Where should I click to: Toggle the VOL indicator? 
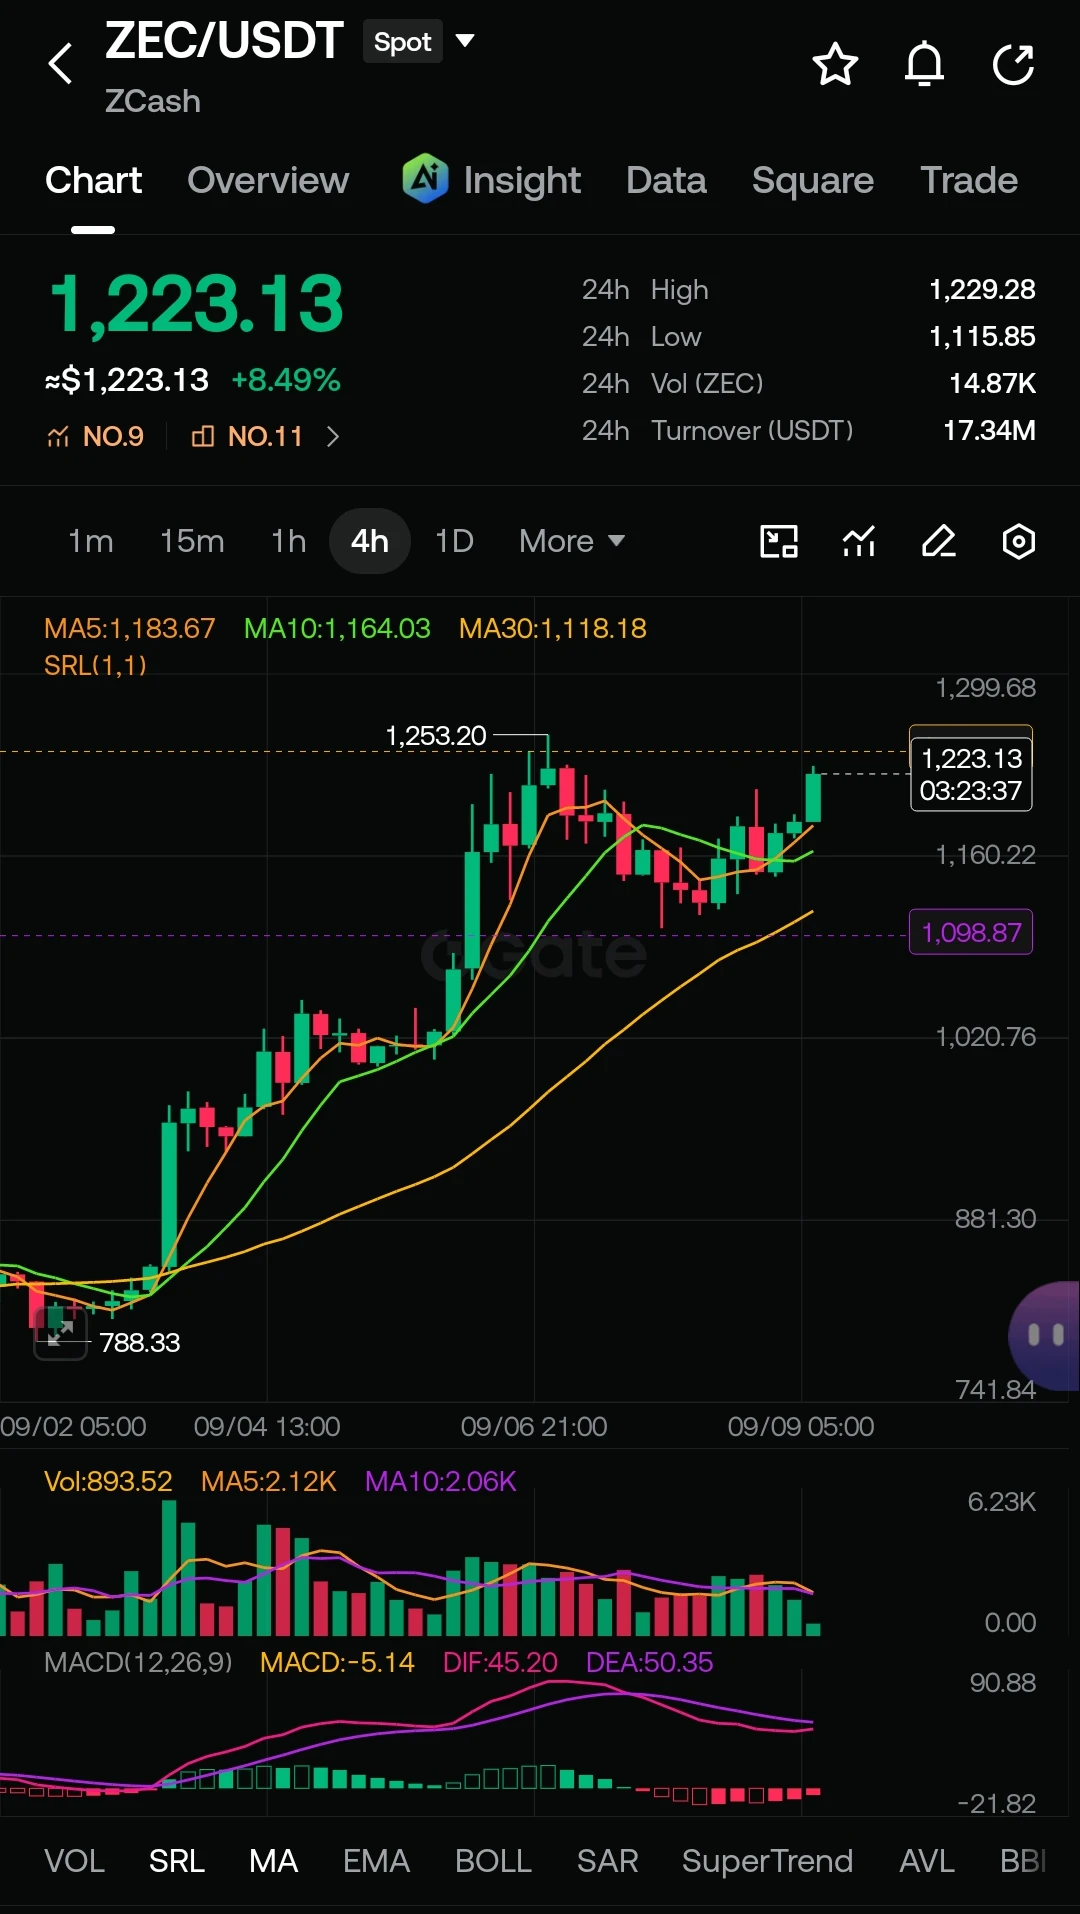click(x=74, y=1861)
